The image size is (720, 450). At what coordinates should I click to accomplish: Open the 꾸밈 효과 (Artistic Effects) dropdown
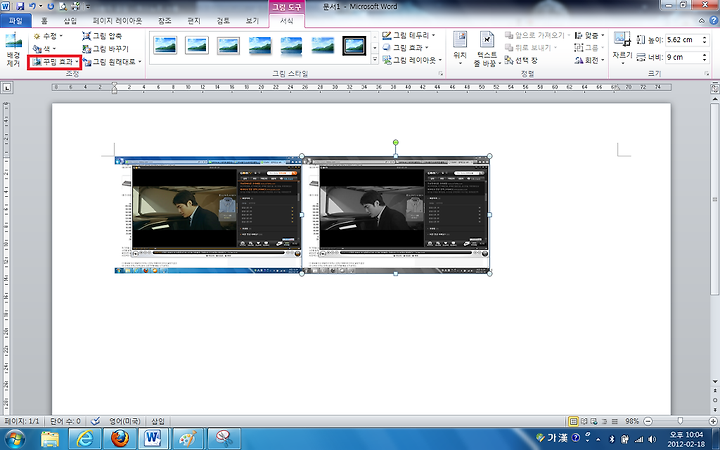coord(55,62)
